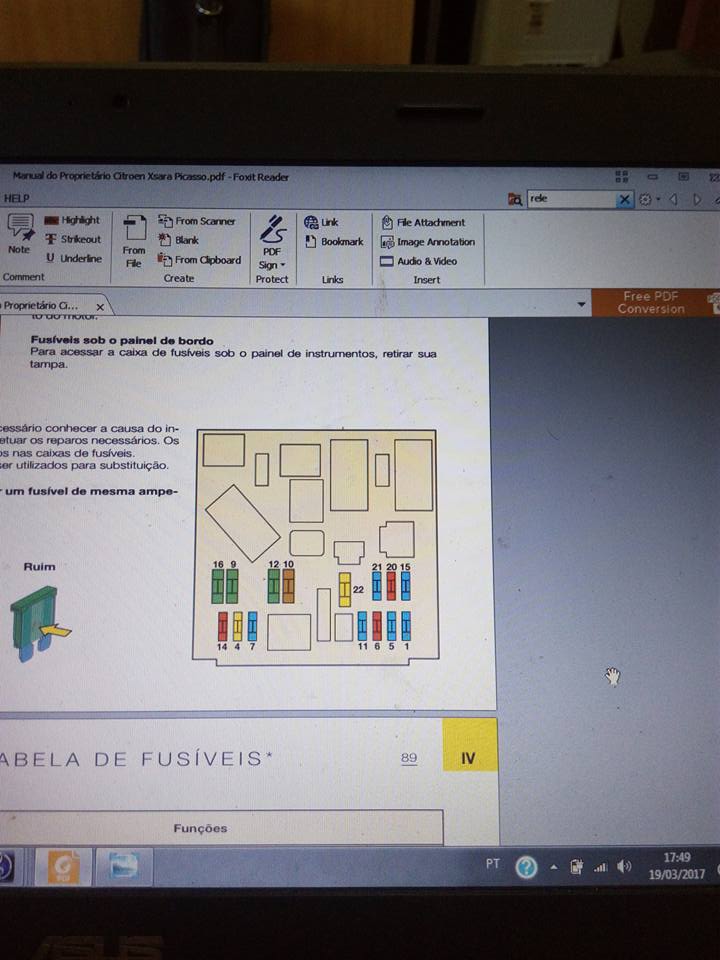
Task: Close the Citroen manual document tab
Action: click(x=100, y=306)
